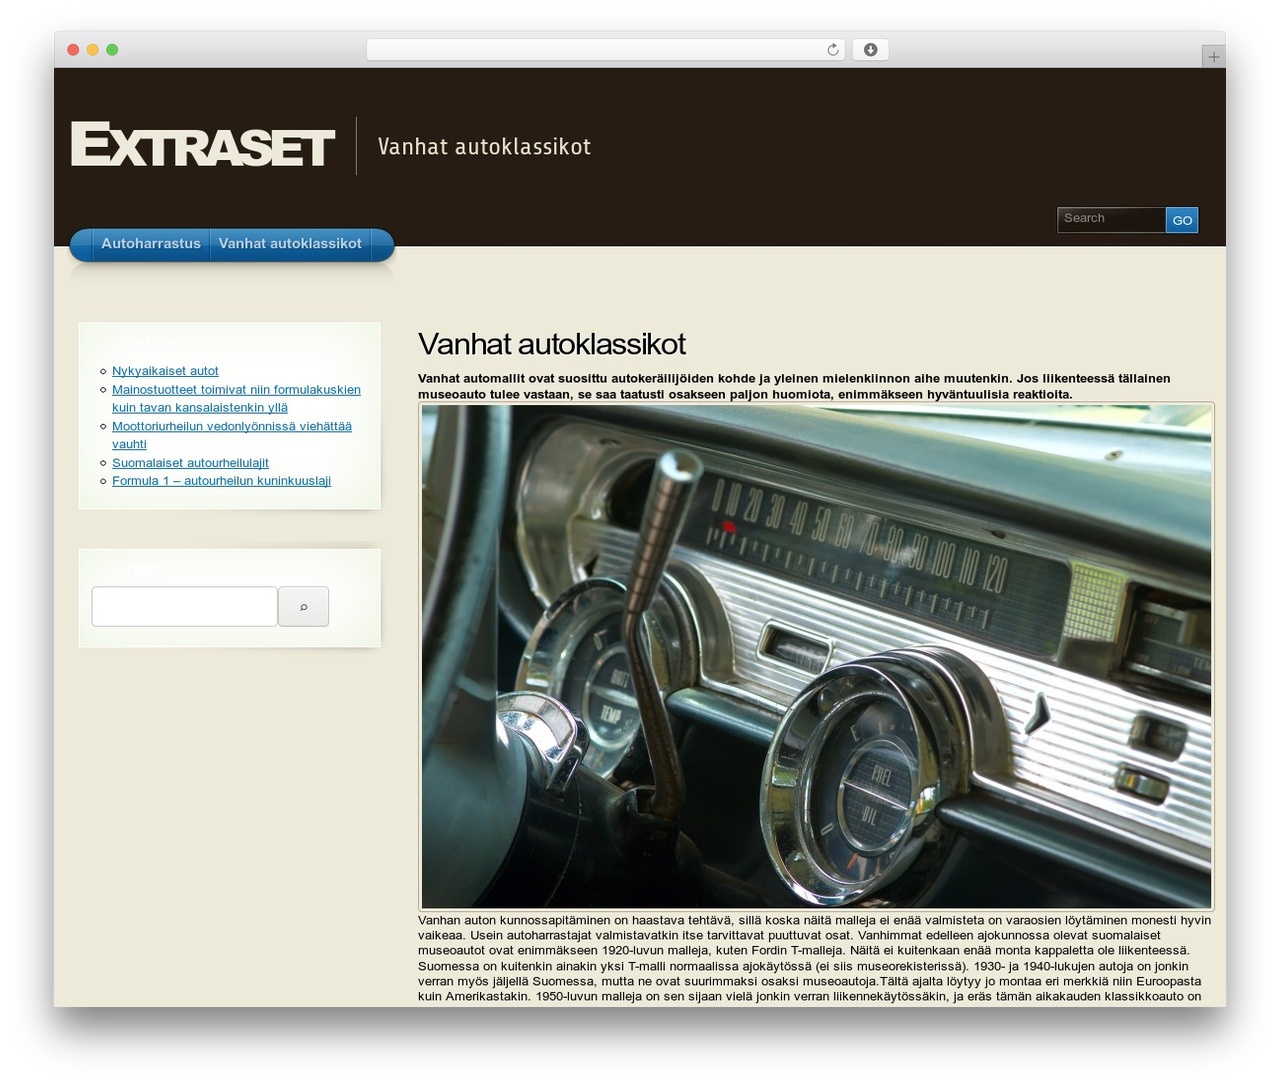Click the sidebar search submit magnifier button
This screenshot has height=1084, width=1280.
(303, 606)
